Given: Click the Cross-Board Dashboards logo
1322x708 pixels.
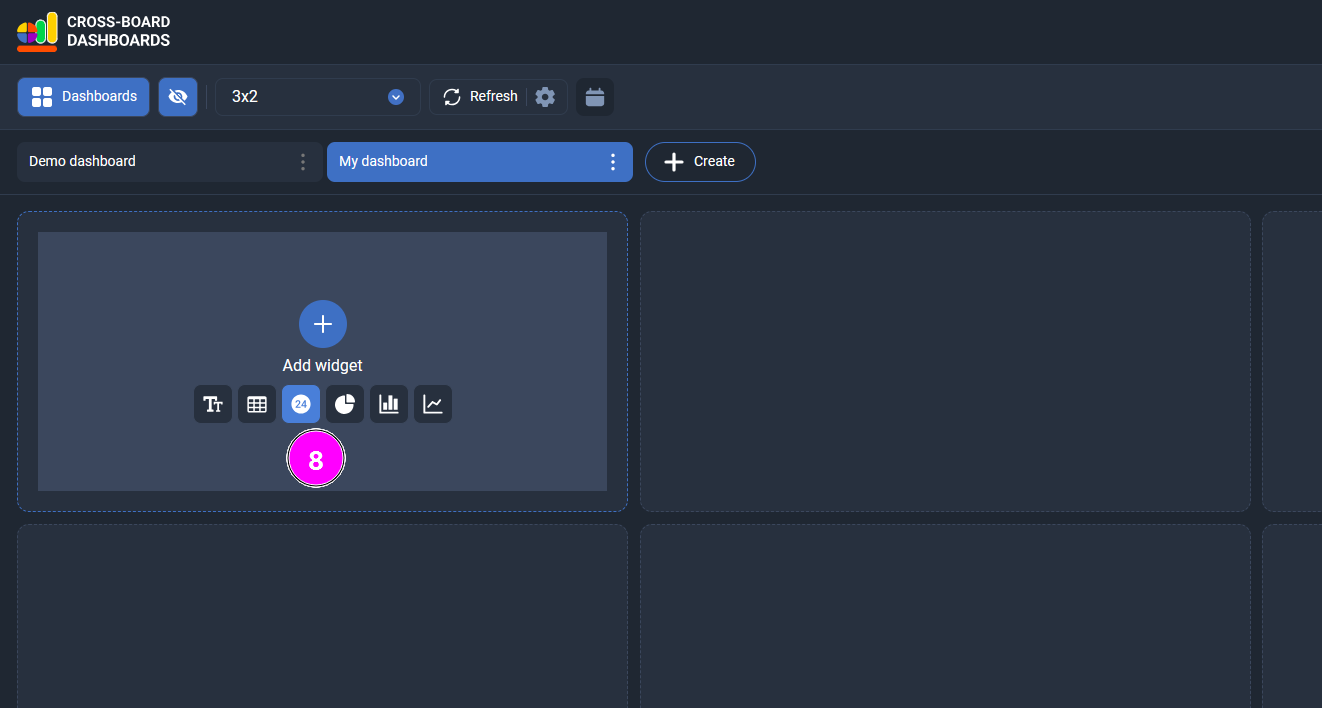Looking at the screenshot, I should 93,32.
